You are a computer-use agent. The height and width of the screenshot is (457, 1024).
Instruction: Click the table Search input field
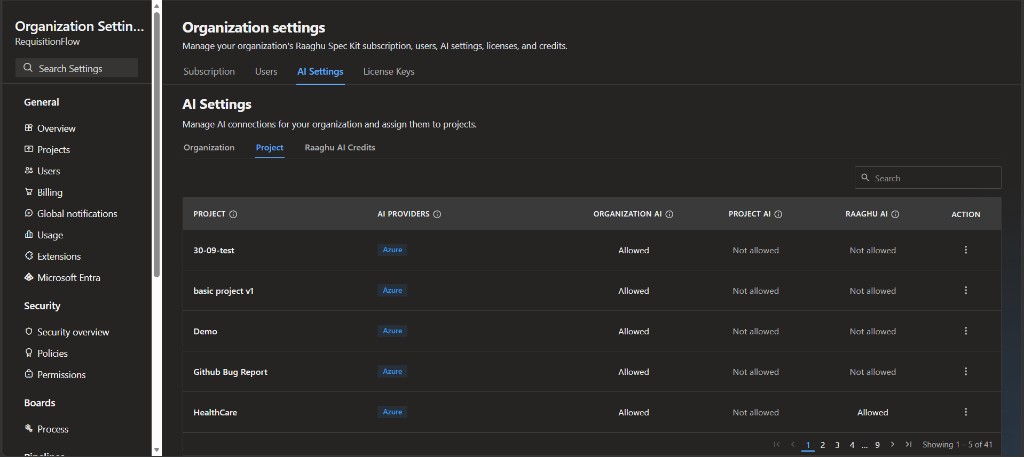[x=928, y=178]
